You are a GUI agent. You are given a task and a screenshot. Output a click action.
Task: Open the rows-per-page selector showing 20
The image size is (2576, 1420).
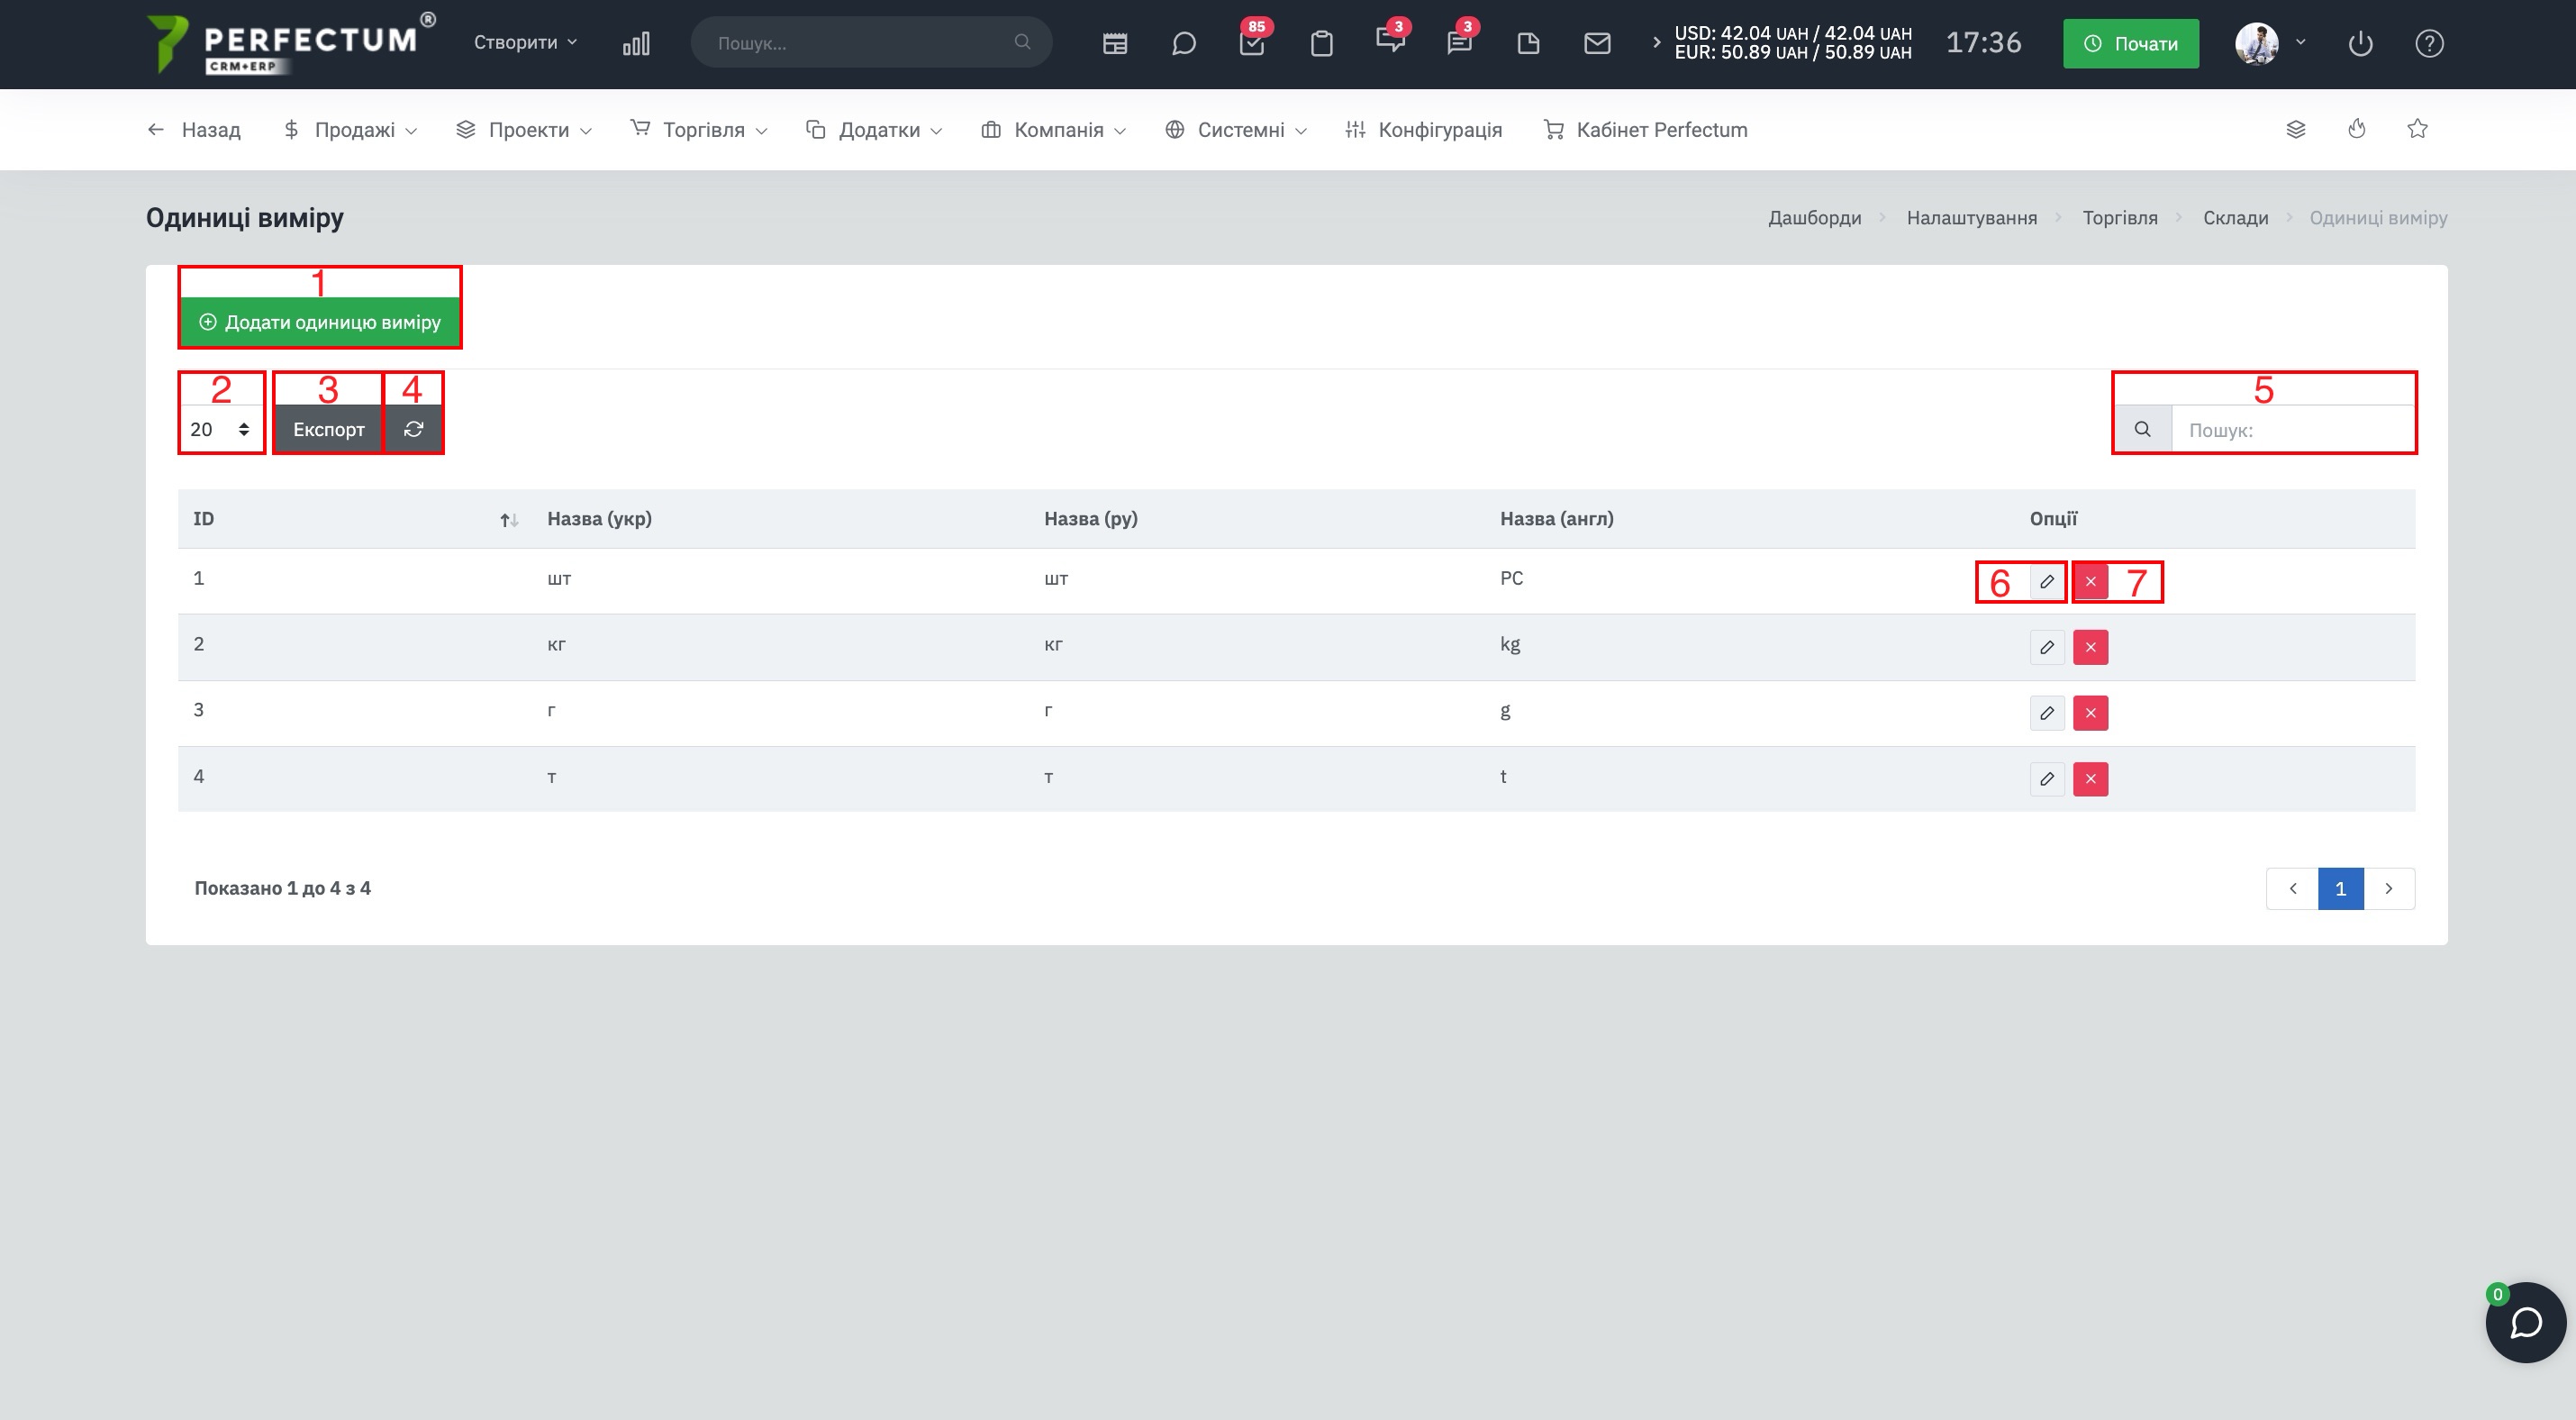pos(221,429)
